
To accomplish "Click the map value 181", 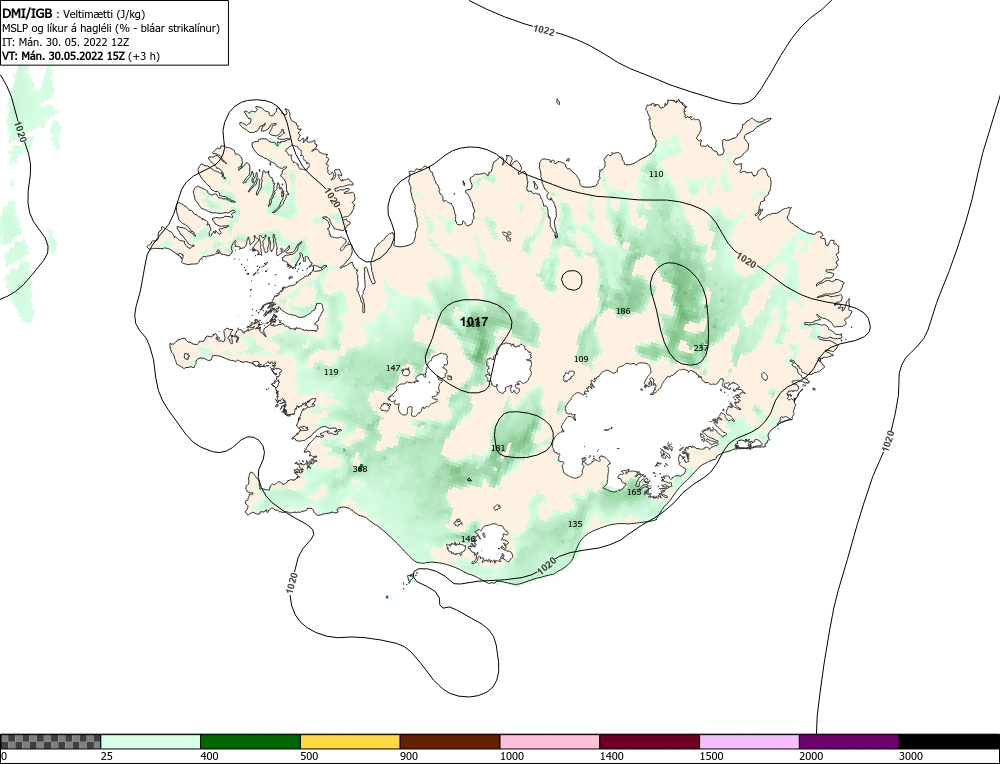I will pos(498,448).
